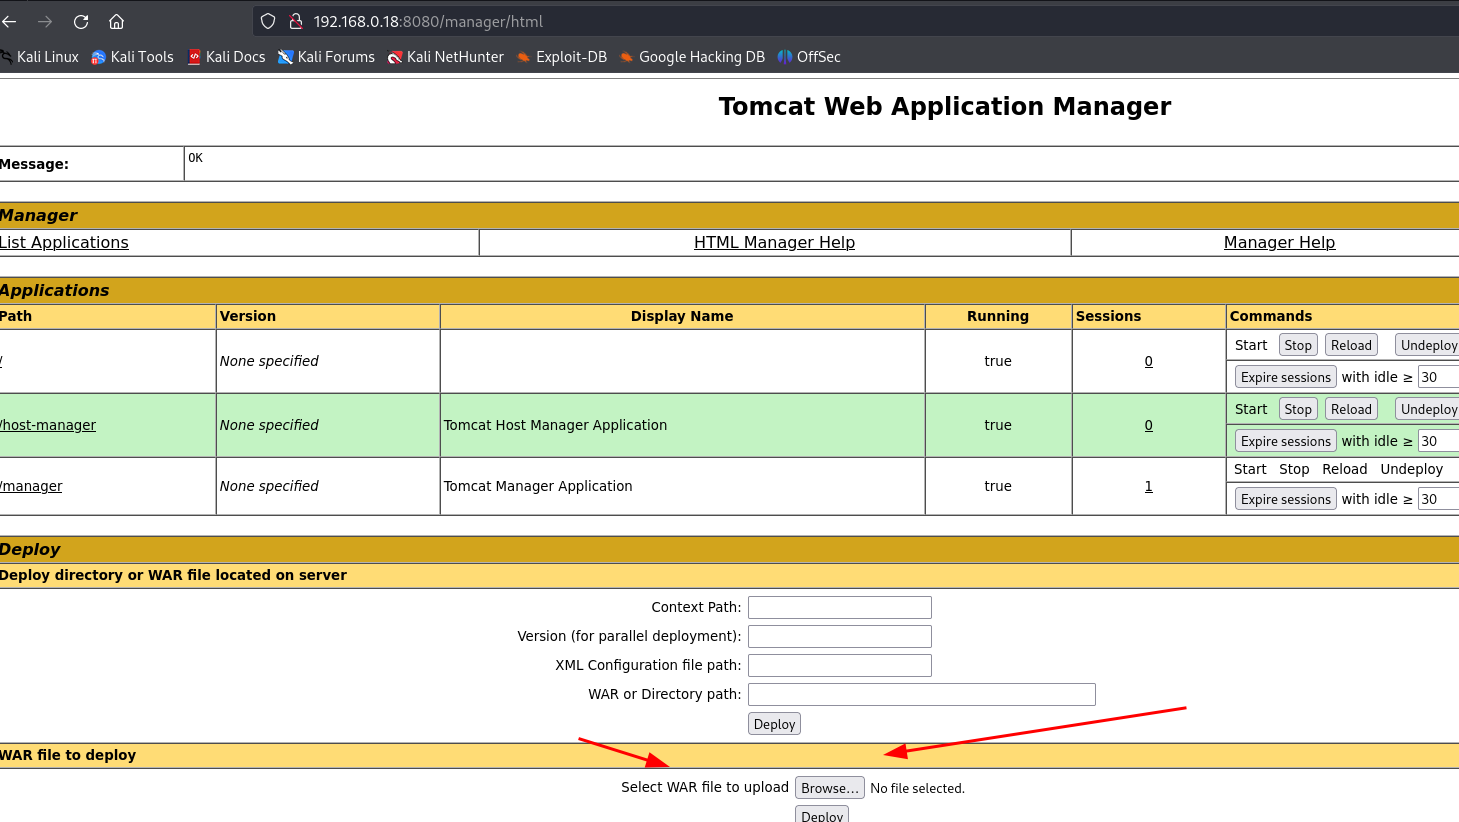Go to browser home icon
Screen dimensions: 1459x822
click(x=117, y=21)
